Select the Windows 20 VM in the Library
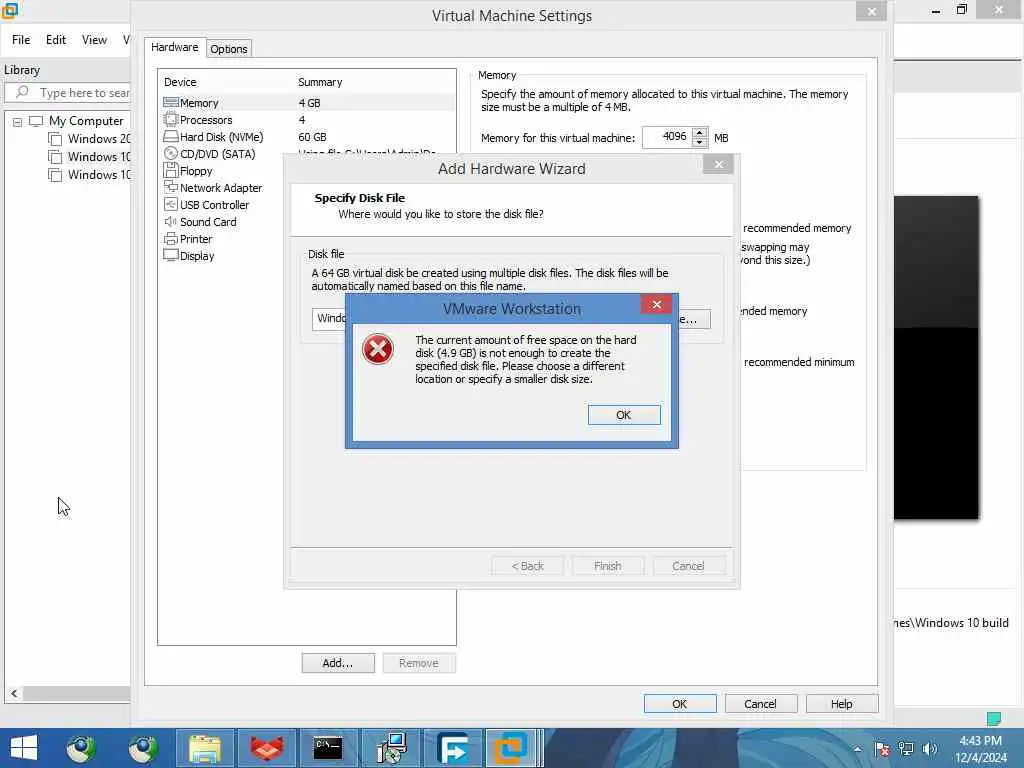The height and width of the screenshot is (768, 1024). point(99,139)
